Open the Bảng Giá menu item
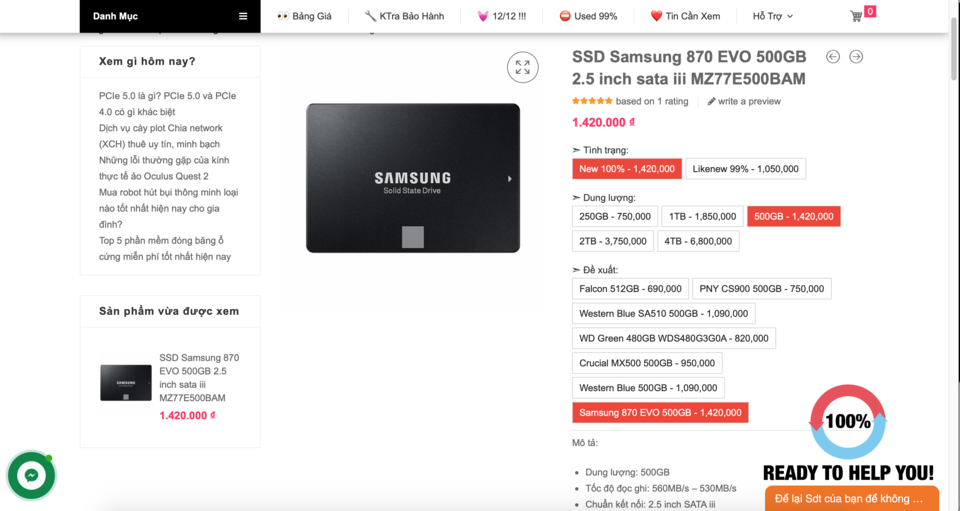 click(x=304, y=17)
